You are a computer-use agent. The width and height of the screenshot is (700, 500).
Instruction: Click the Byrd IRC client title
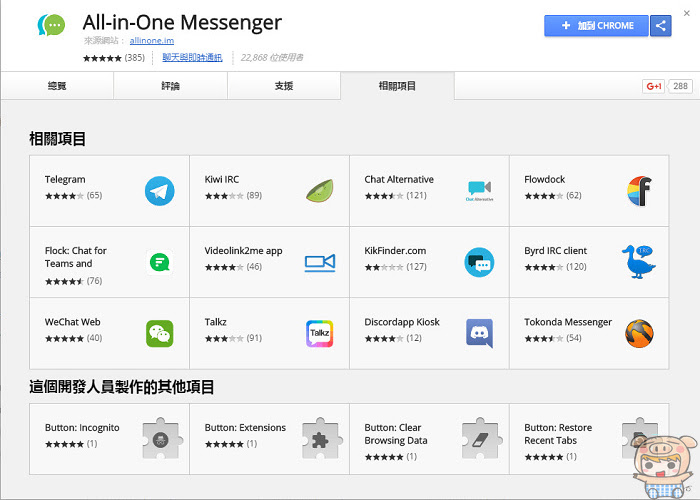click(x=555, y=251)
